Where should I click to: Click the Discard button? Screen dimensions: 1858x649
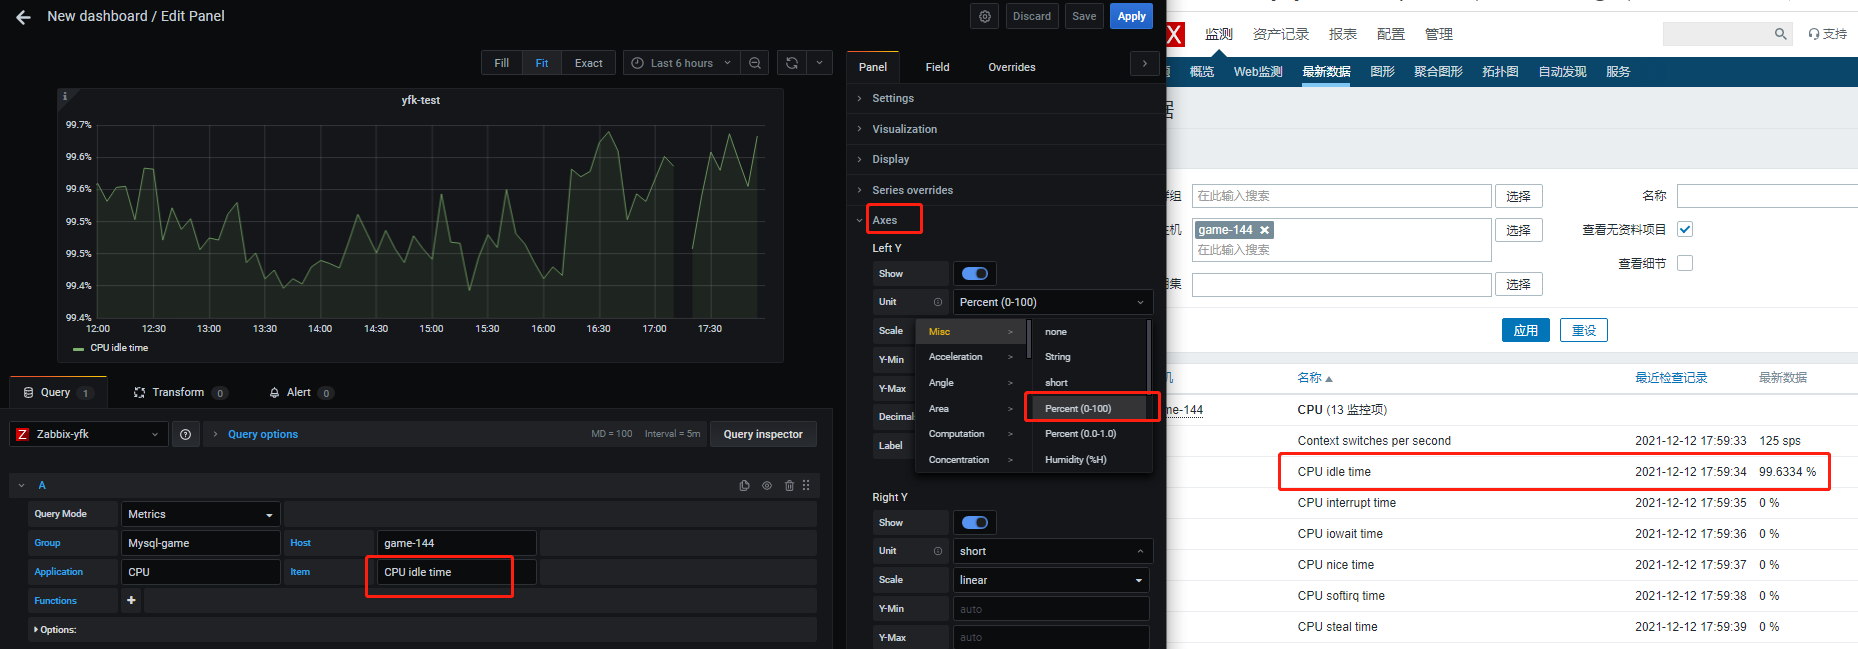[1032, 16]
